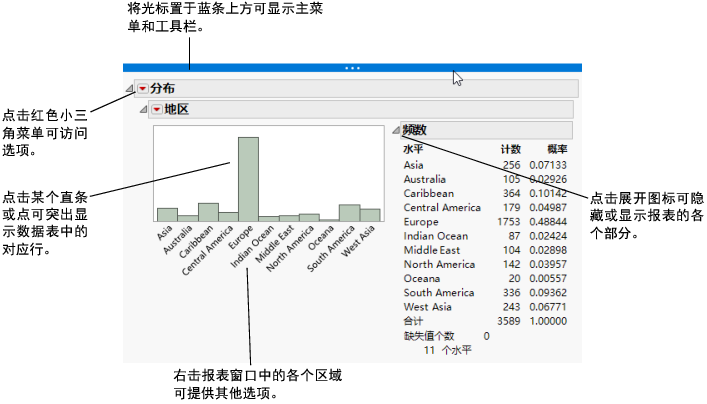
Task: Click the total probability value 1.00000
Action: pos(548,321)
